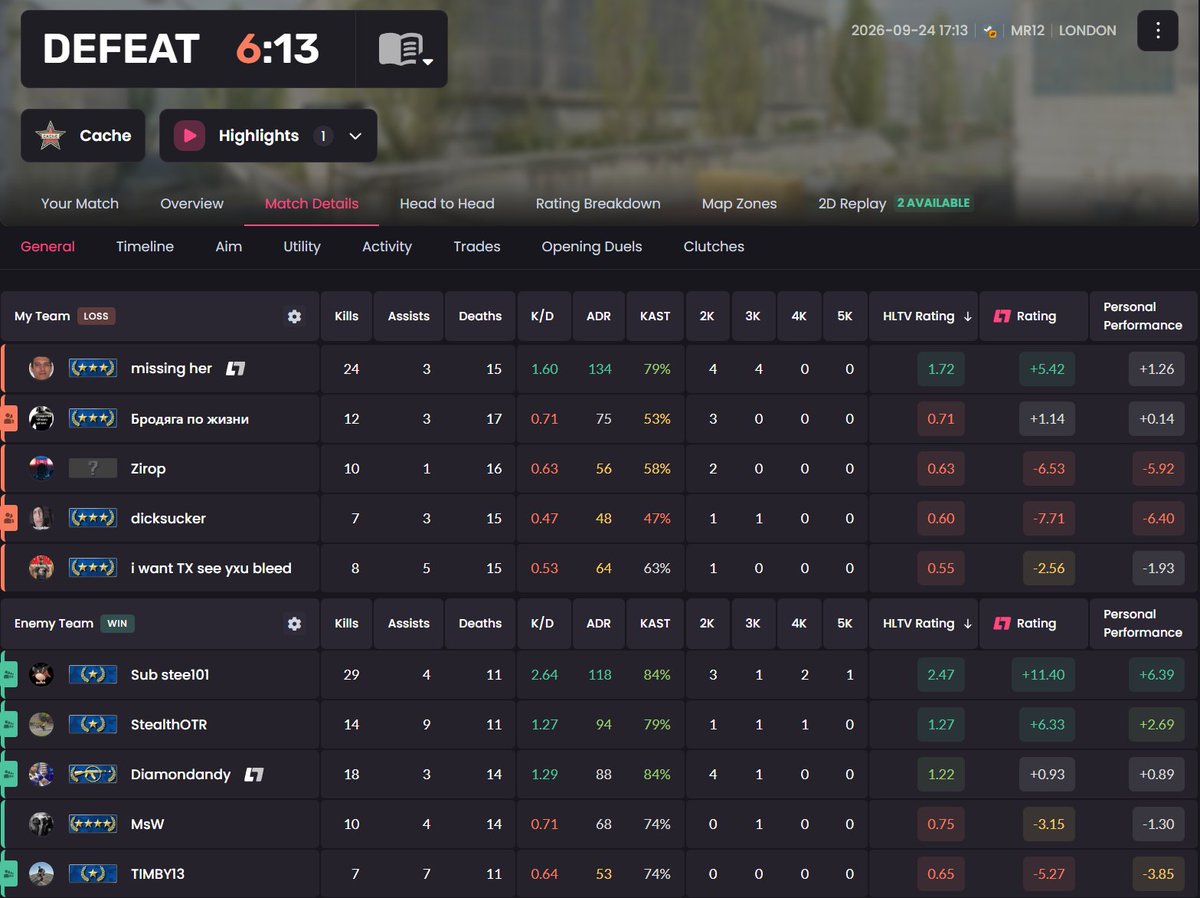Click StealthOTR's avatar picture
1200x898 pixels.
(41, 725)
